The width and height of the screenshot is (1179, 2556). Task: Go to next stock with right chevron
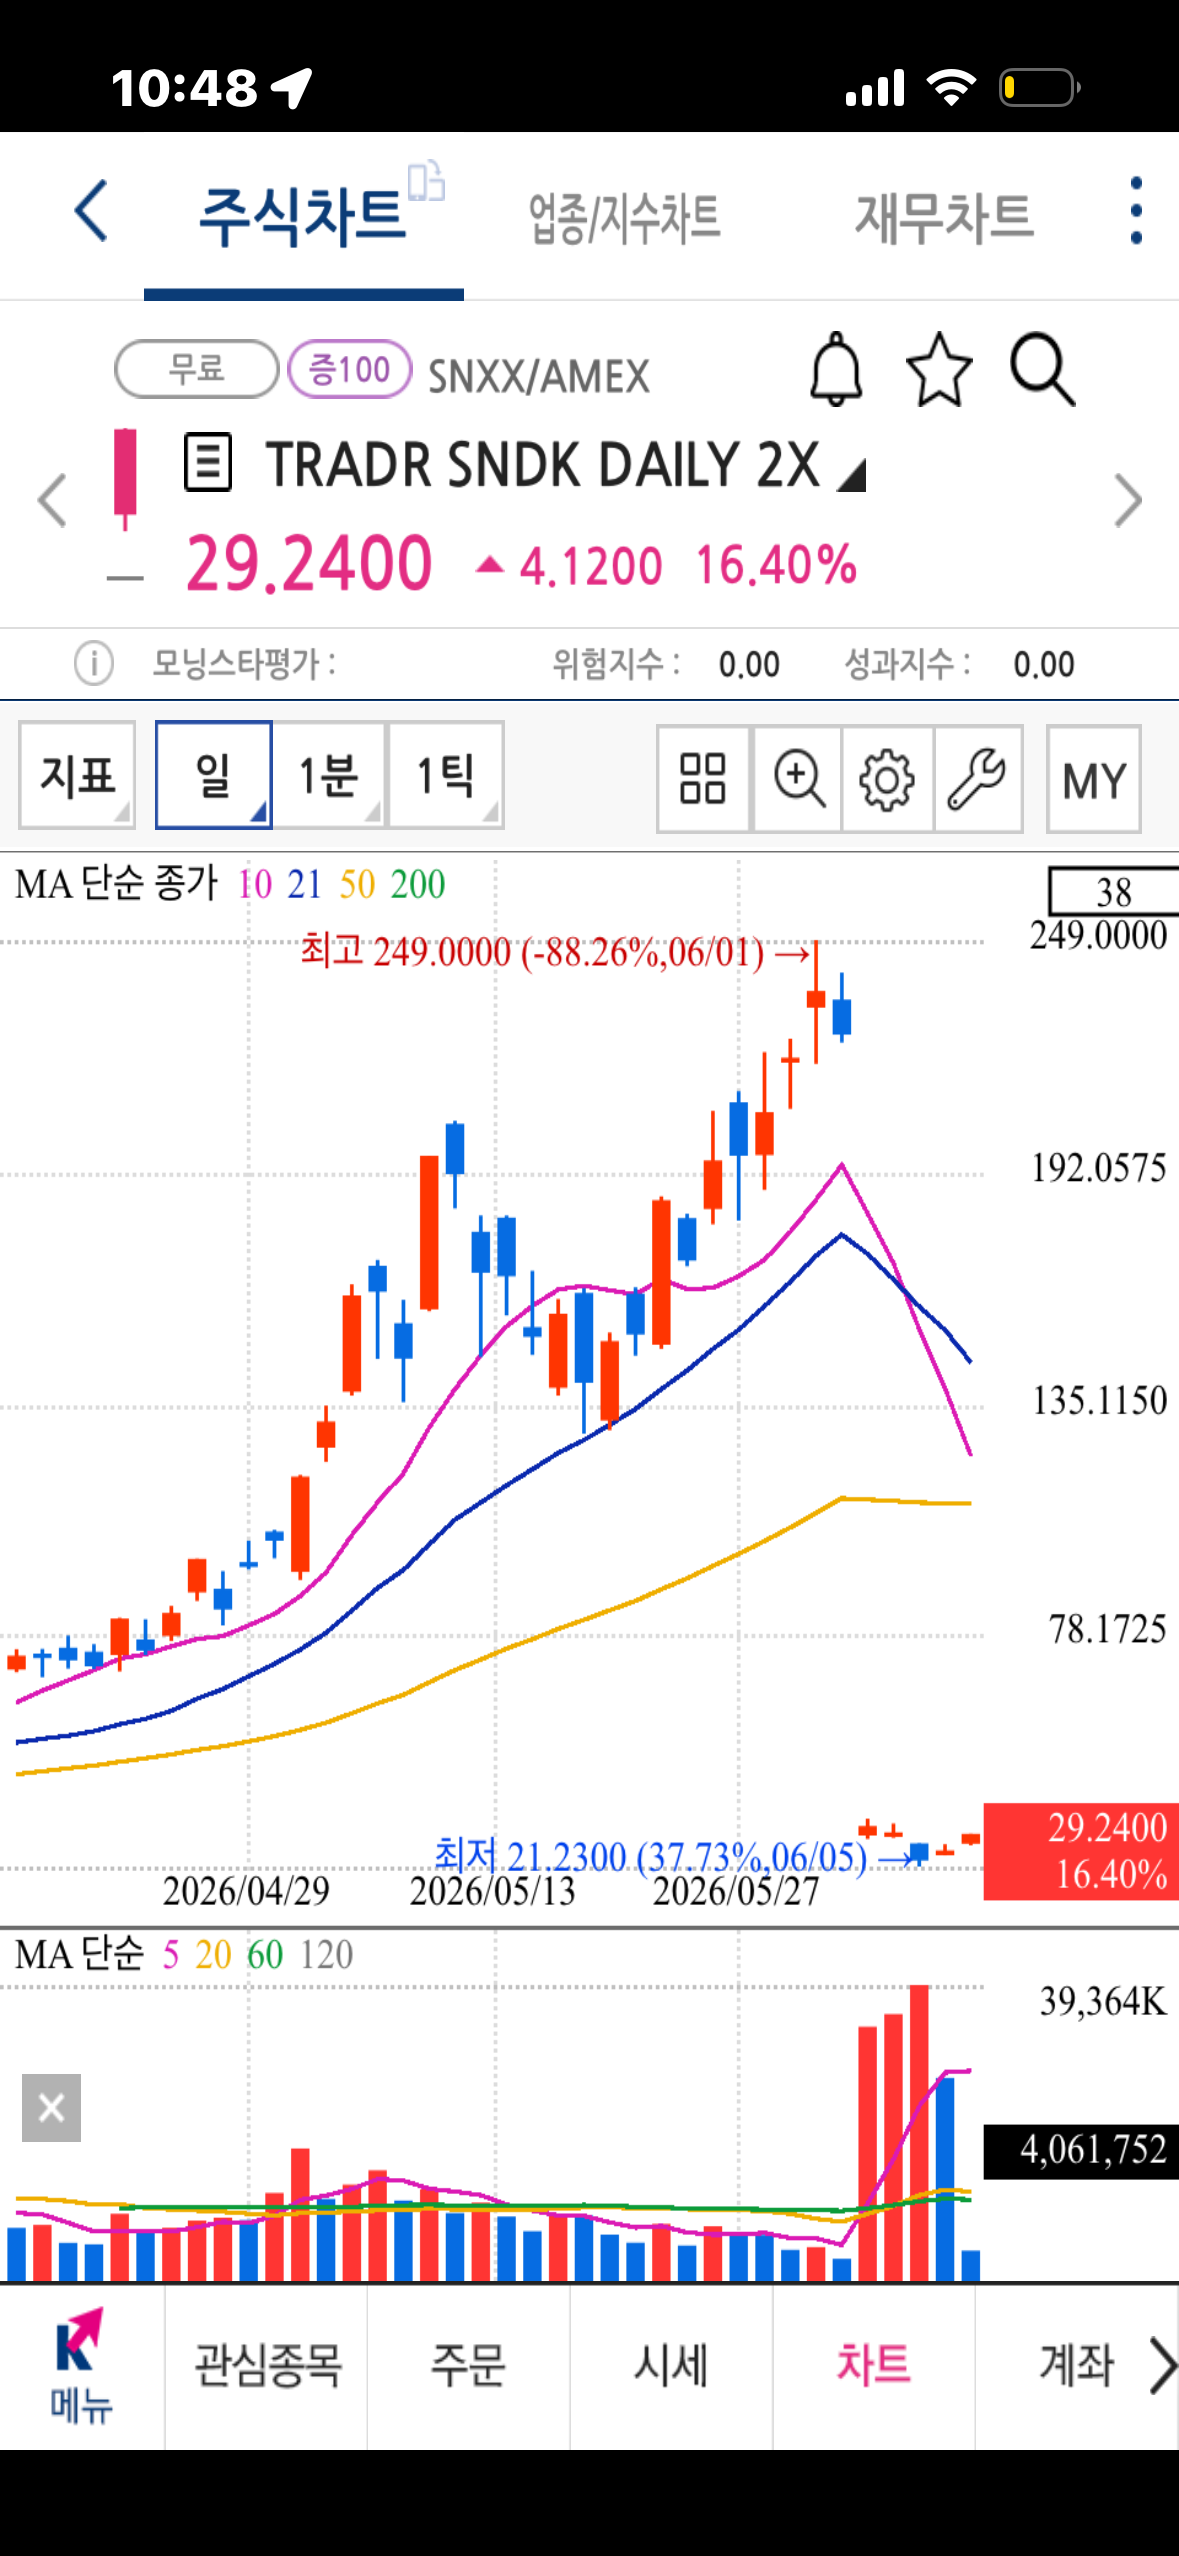coord(1128,500)
